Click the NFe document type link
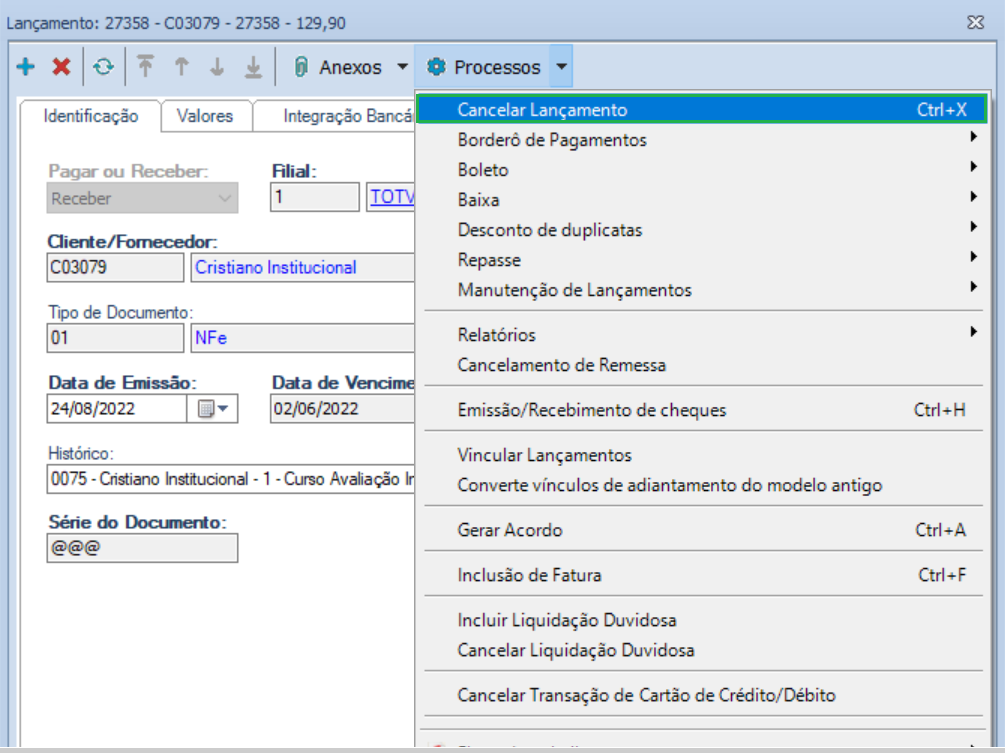 (211, 338)
